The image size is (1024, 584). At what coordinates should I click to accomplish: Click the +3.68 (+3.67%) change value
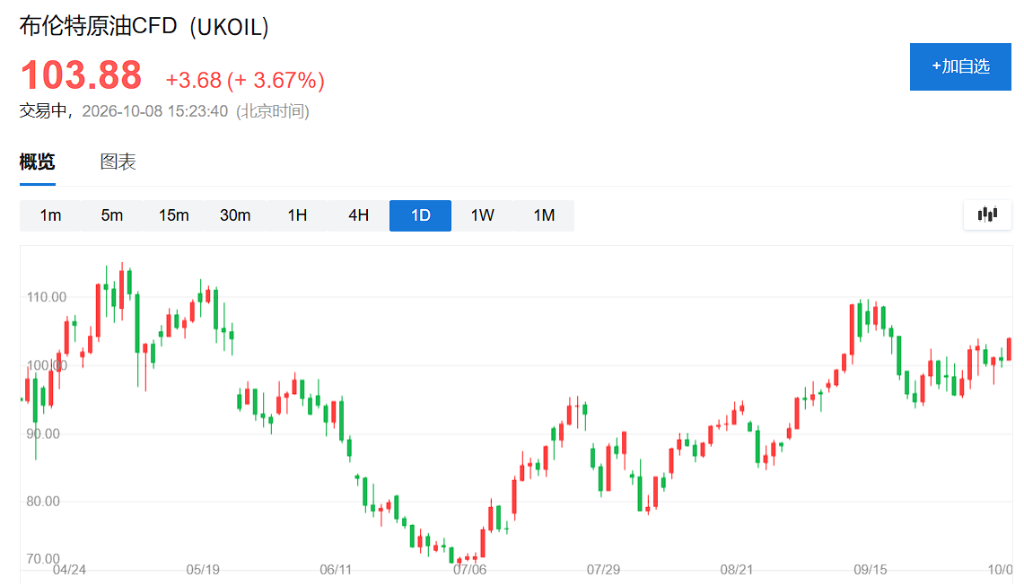[x=245, y=80]
